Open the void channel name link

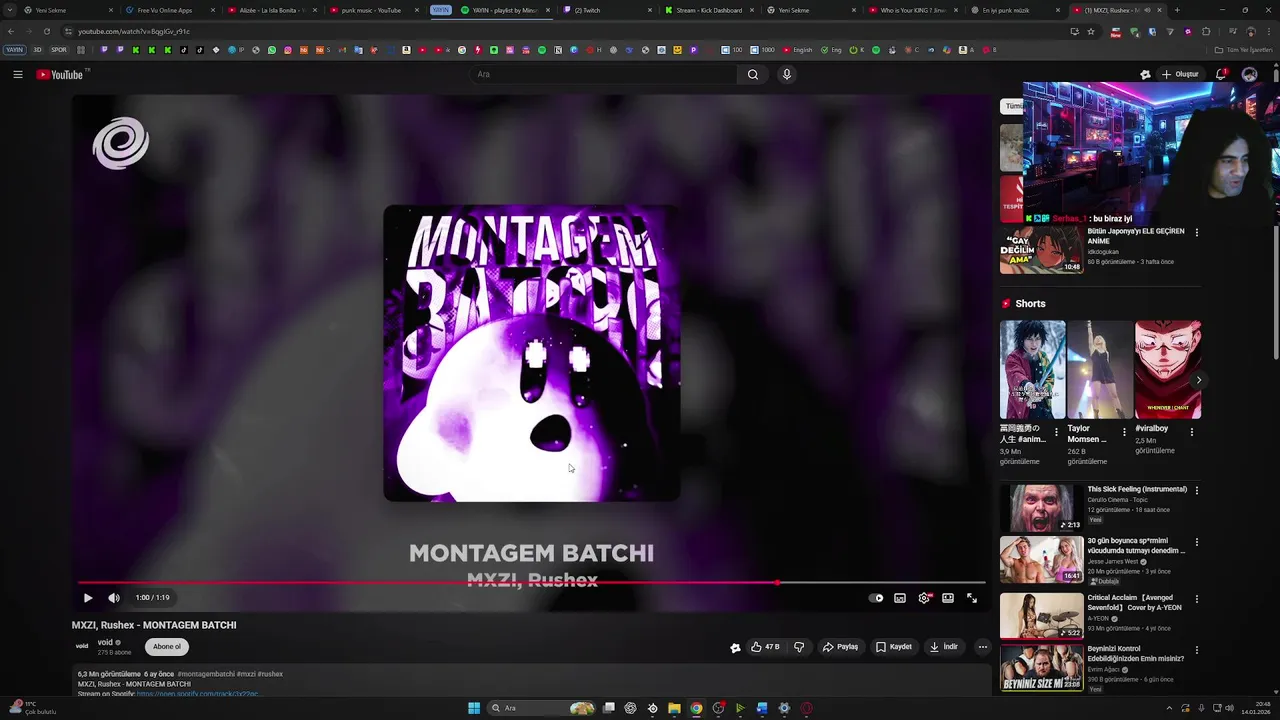(105, 642)
